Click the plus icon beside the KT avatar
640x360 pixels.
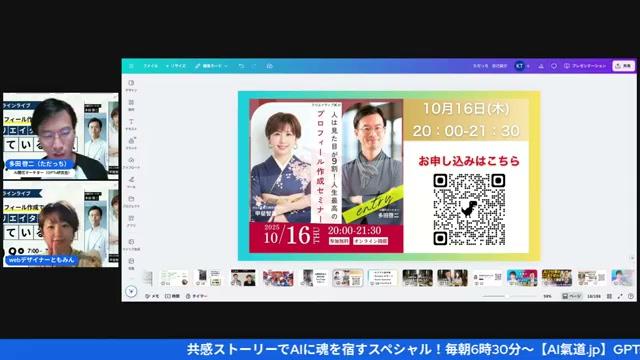pos(528,66)
